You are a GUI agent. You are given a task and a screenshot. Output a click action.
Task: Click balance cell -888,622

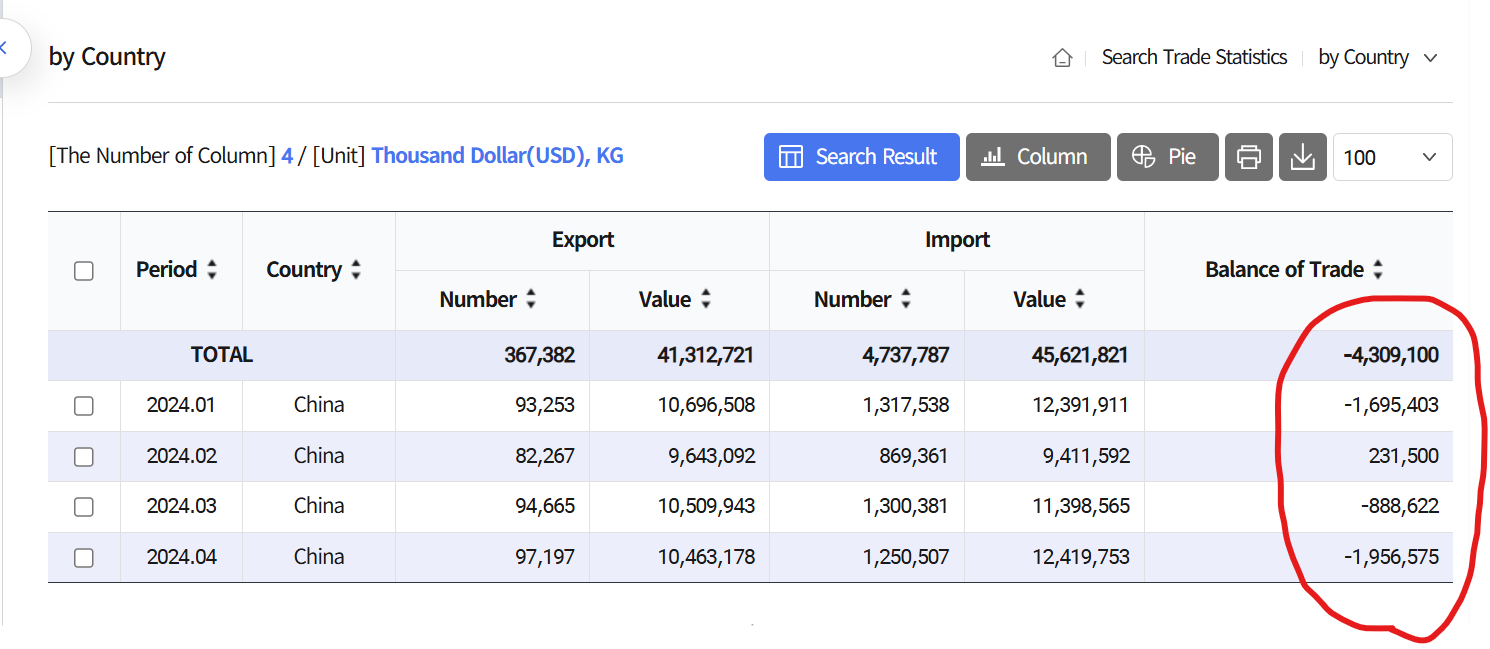tap(1400, 506)
